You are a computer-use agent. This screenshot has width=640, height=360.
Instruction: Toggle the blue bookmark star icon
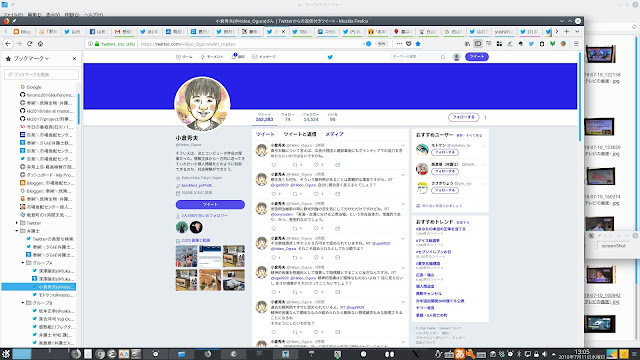click(x=418, y=44)
